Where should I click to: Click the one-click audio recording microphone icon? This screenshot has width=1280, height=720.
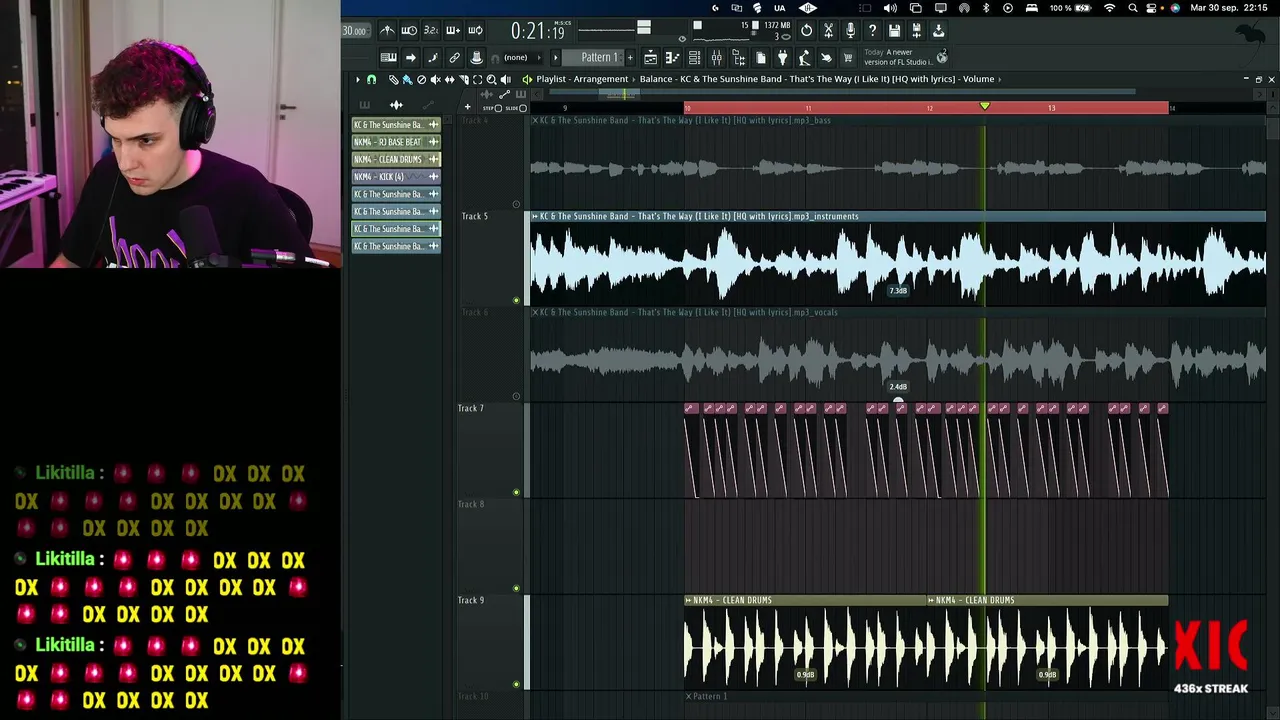pyautogui.click(x=850, y=31)
